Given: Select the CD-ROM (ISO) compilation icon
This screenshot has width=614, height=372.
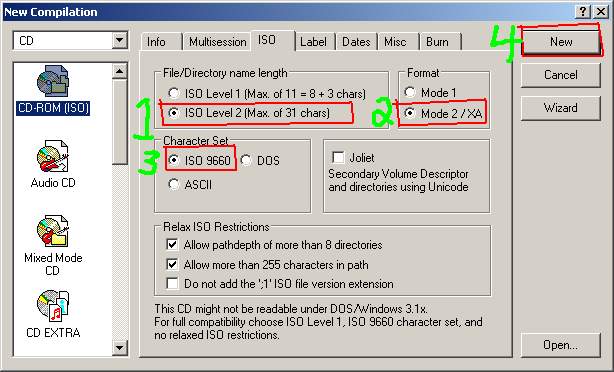Looking at the screenshot, I should click(x=53, y=82).
